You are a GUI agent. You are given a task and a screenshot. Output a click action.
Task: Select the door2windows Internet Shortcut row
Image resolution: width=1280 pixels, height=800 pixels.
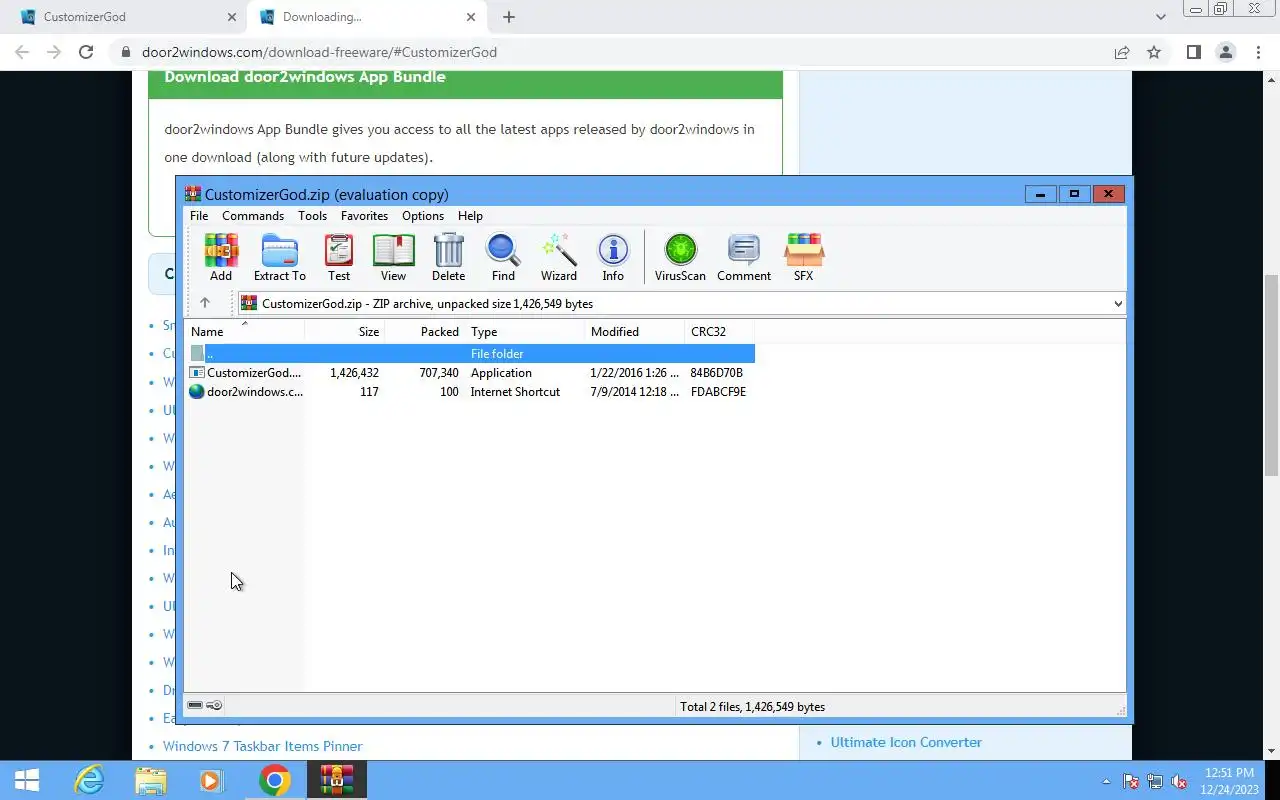[x=471, y=392]
